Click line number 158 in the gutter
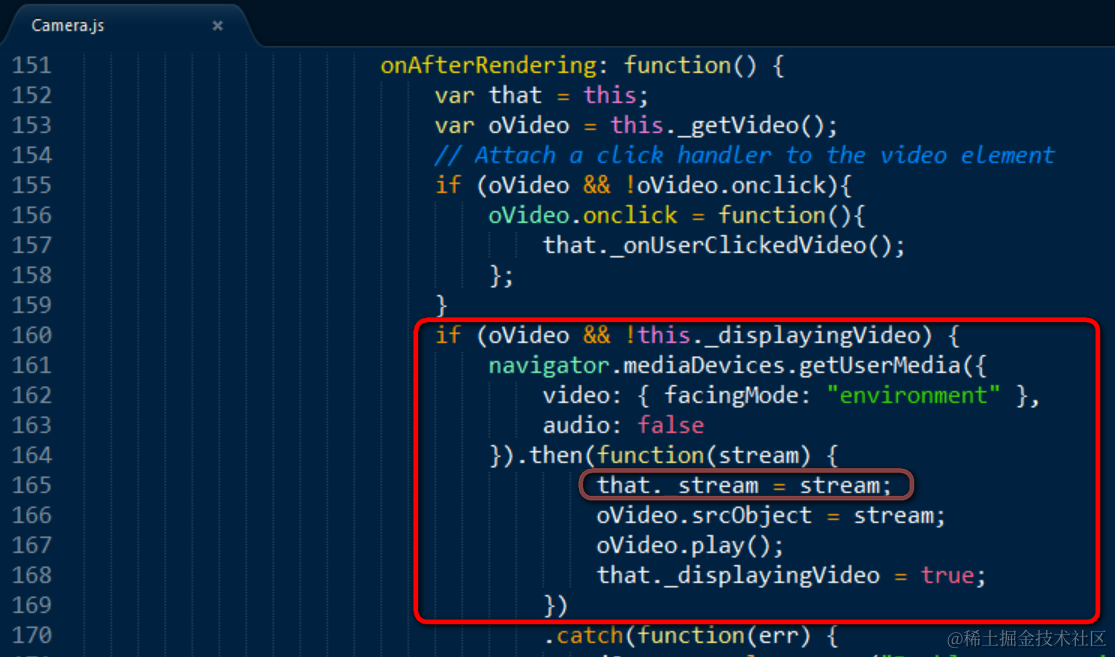This screenshot has width=1115, height=657. (x=32, y=274)
